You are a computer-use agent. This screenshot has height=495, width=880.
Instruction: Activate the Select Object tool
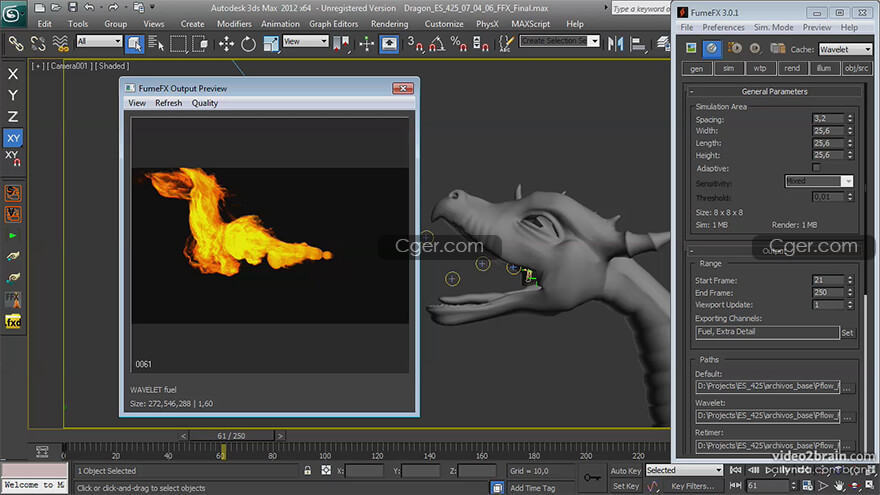[134, 43]
